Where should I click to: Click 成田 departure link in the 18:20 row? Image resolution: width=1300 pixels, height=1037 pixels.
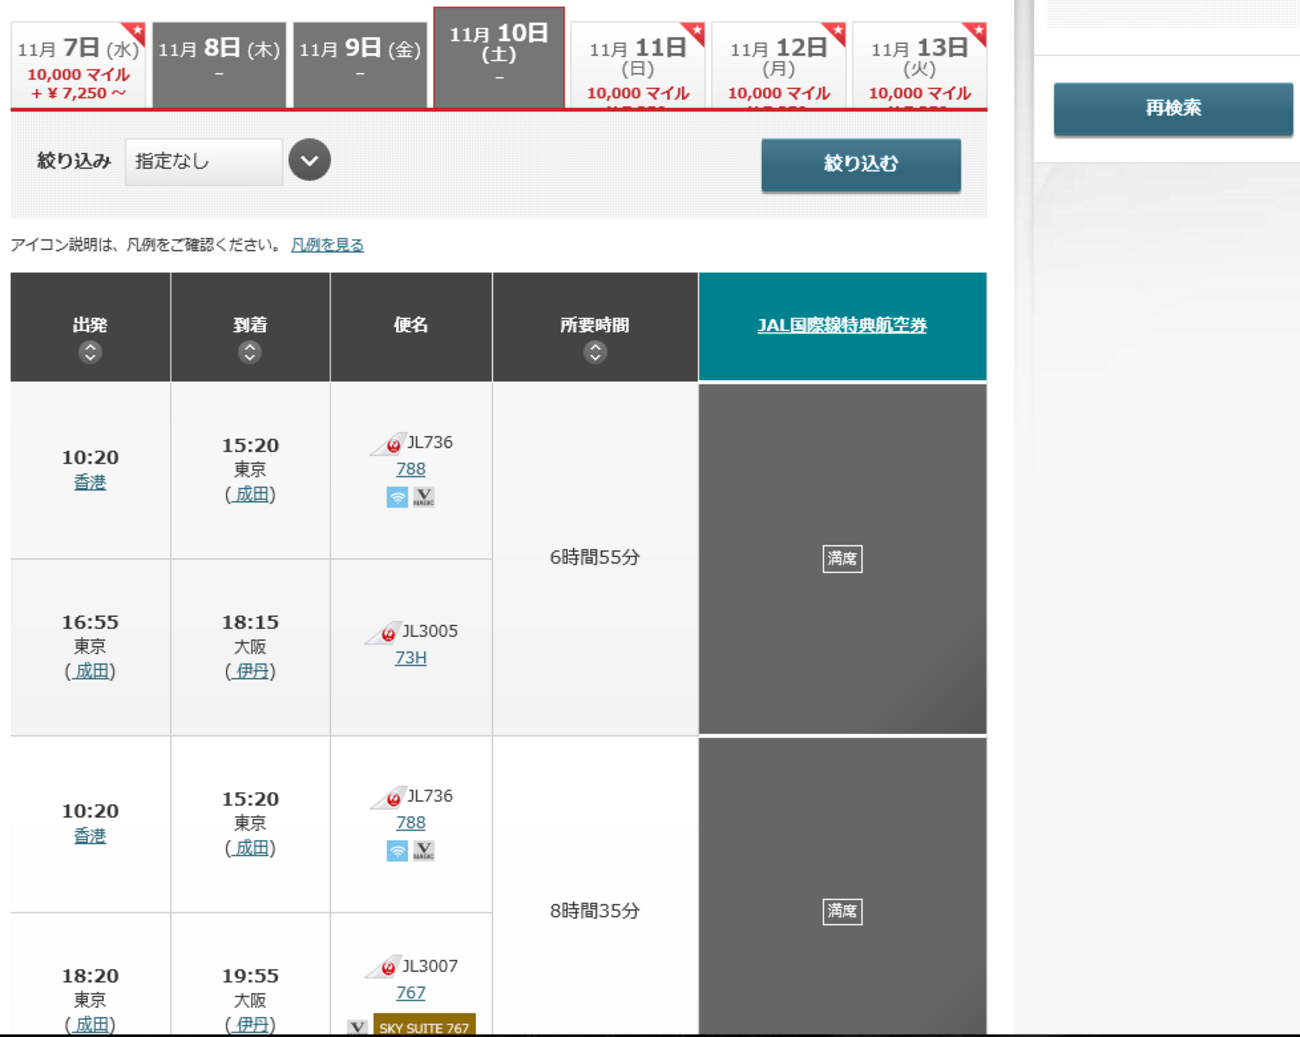coord(90,1025)
